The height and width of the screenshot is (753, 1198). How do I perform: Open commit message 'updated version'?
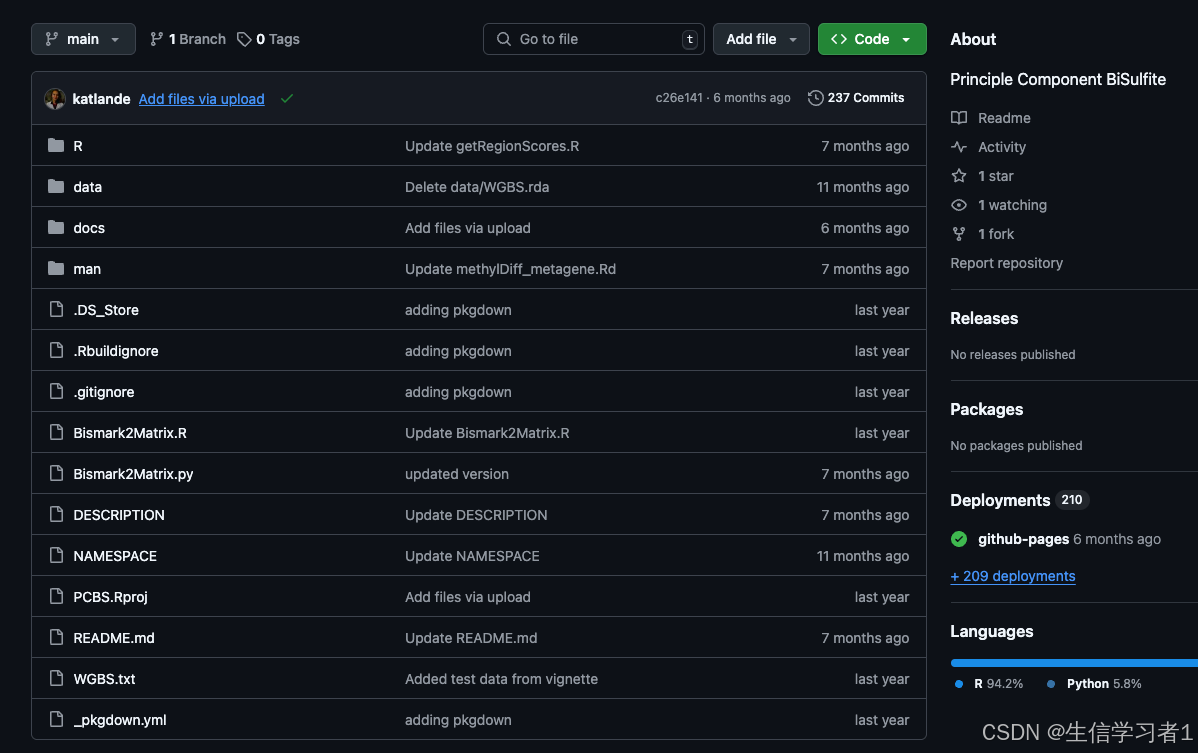click(457, 474)
